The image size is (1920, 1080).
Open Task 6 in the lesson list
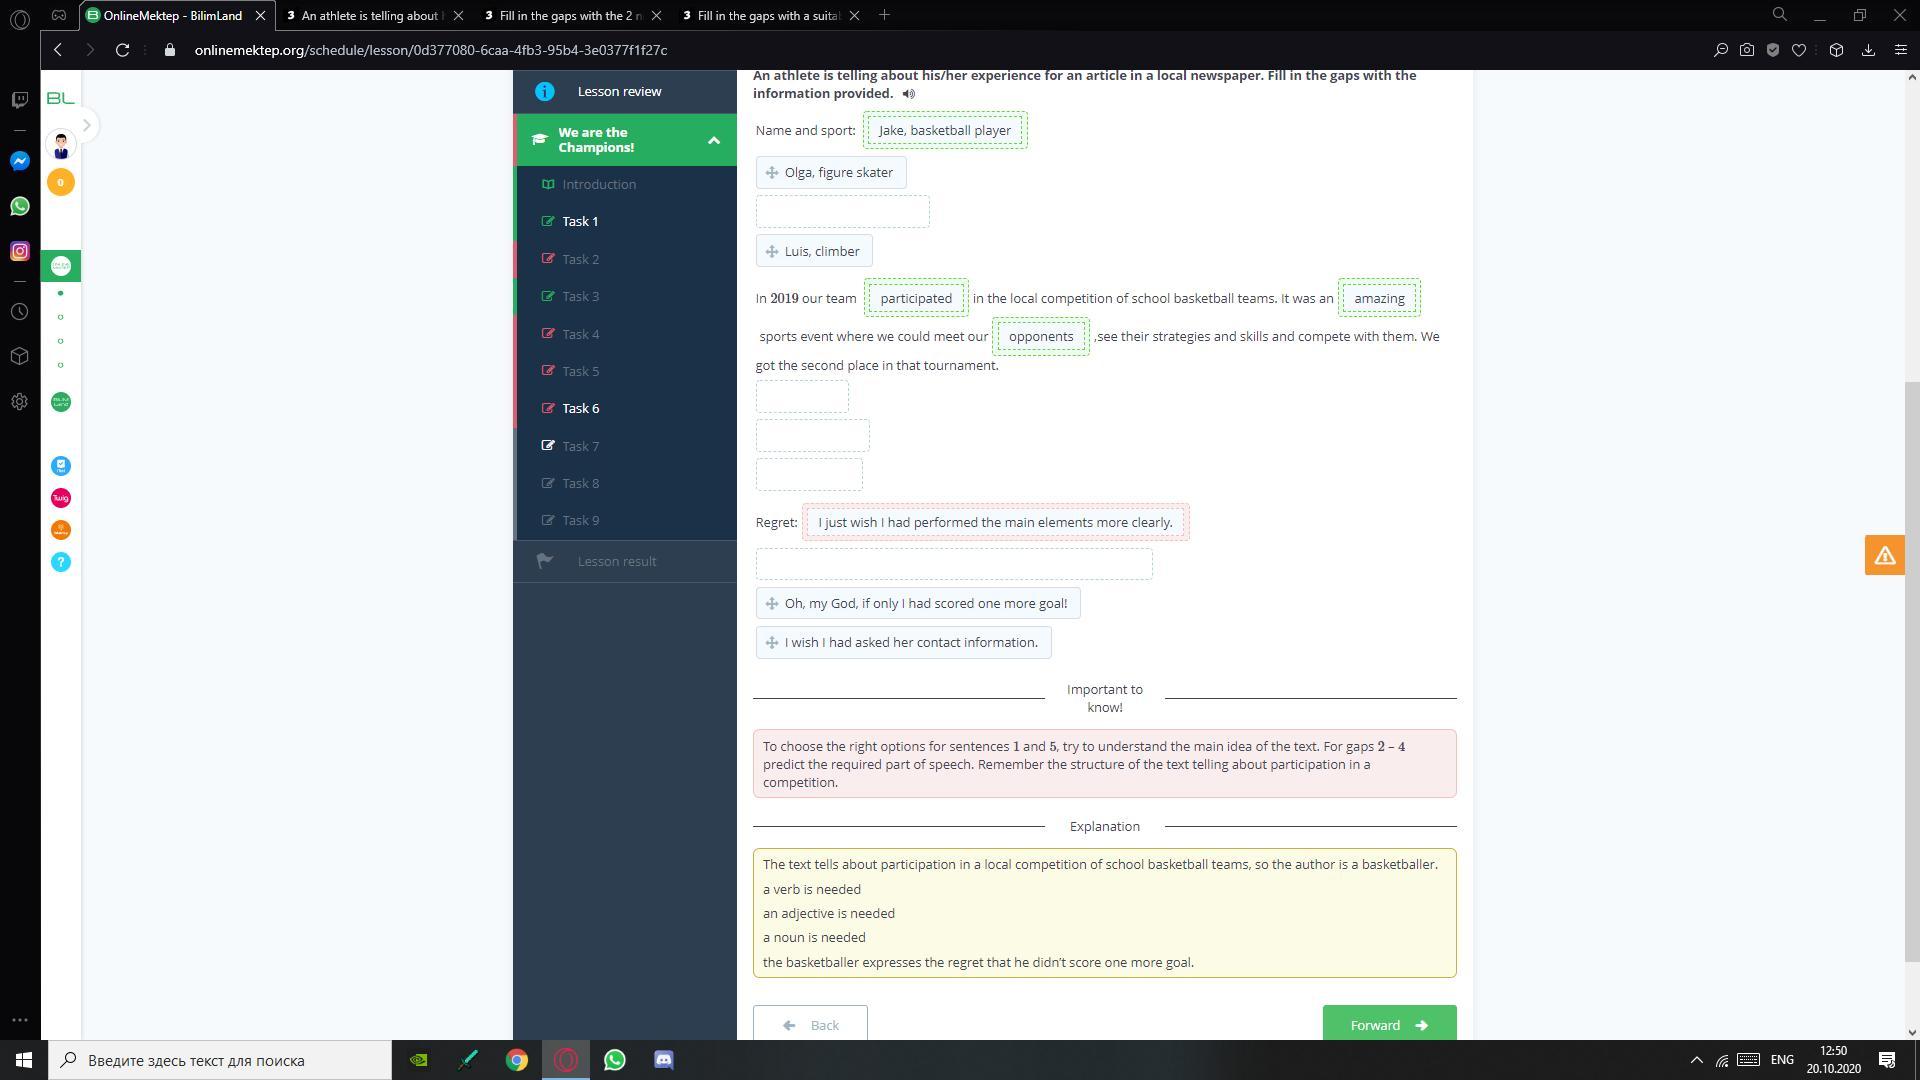[x=581, y=408]
